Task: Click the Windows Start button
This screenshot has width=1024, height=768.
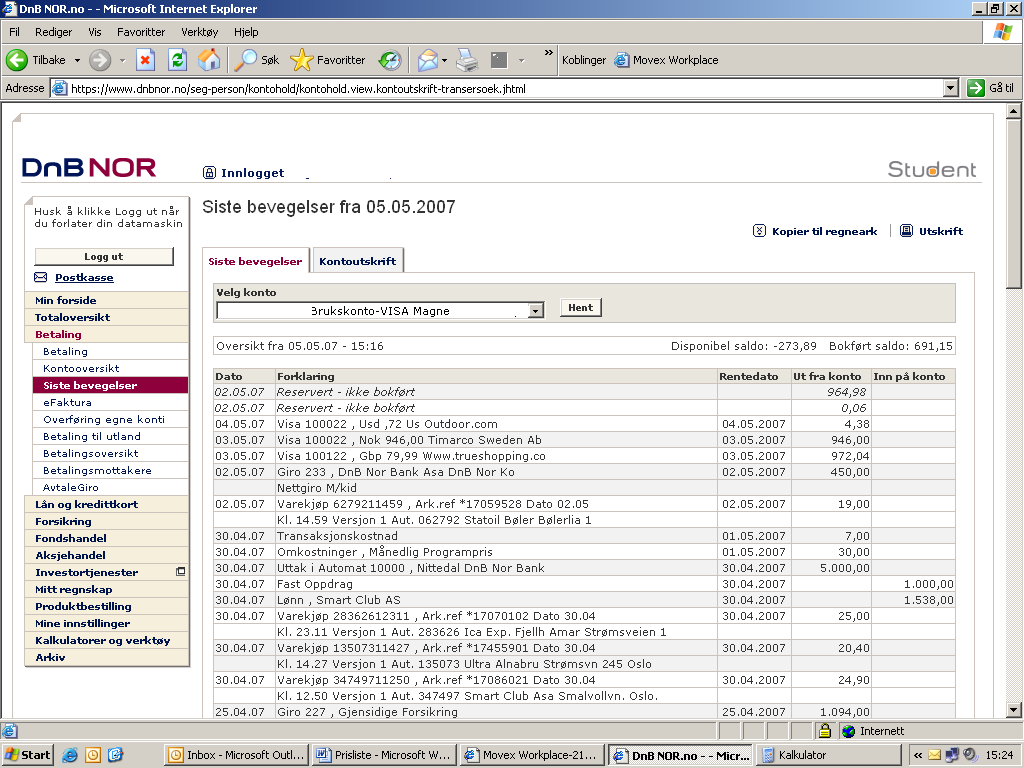Action: pyautogui.click(x=27, y=755)
